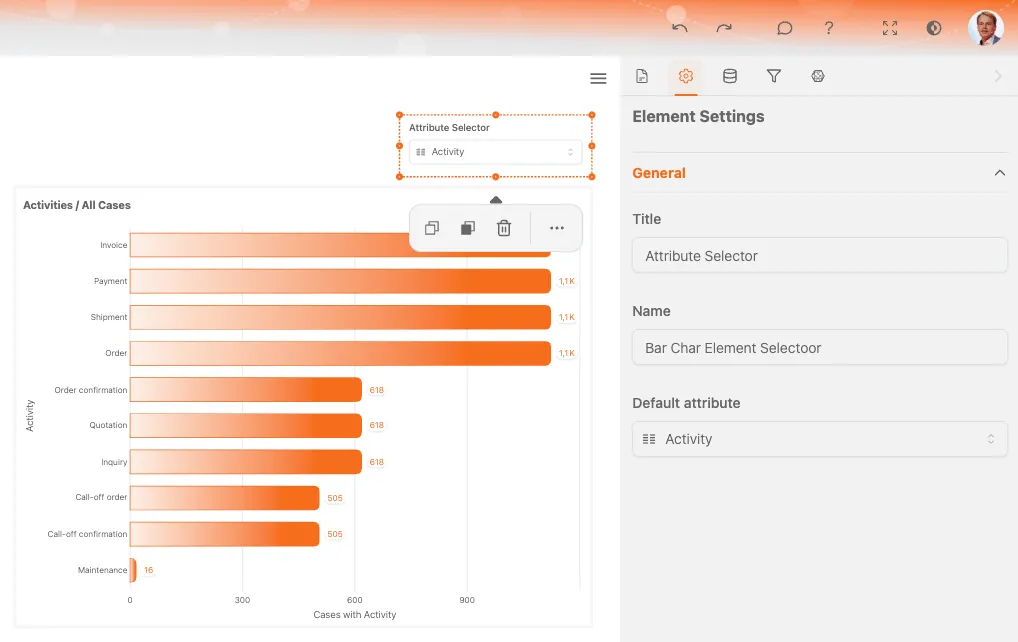Click the Payment bar in the chart
This screenshot has height=642, width=1018.
pos(340,281)
